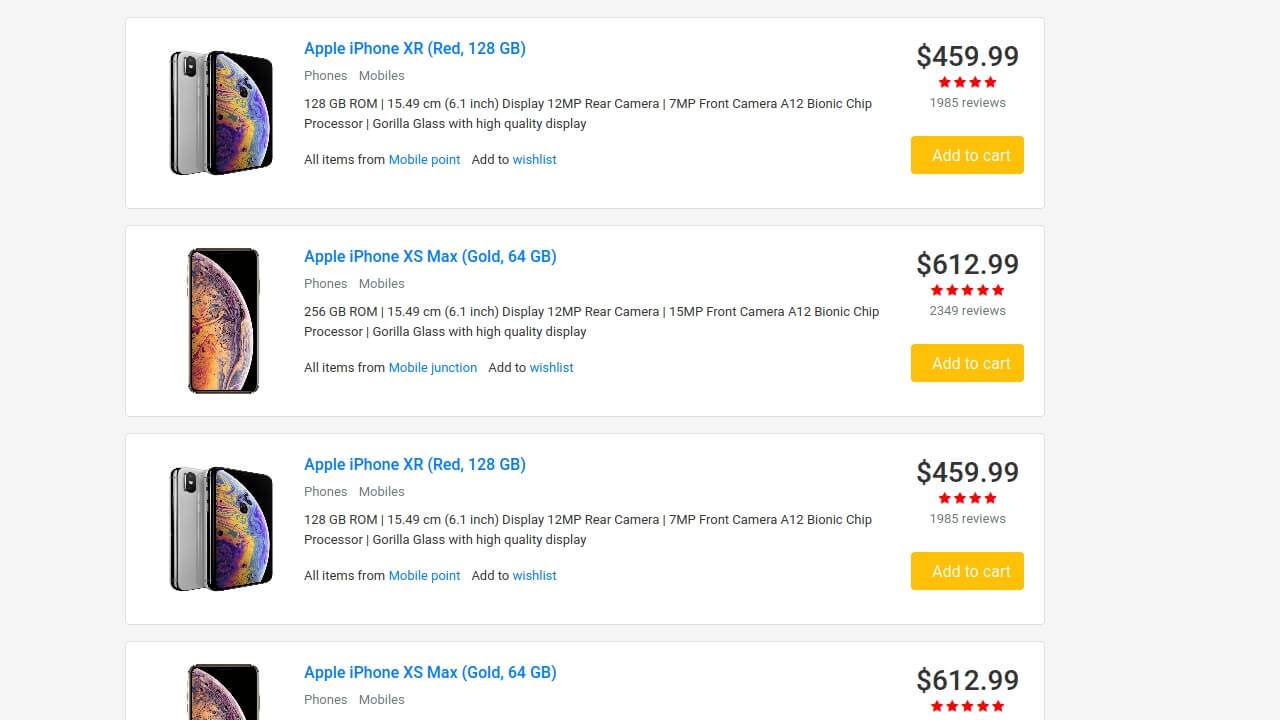Click Add to cart on the third product
The width and height of the screenshot is (1280, 720).
click(x=967, y=571)
